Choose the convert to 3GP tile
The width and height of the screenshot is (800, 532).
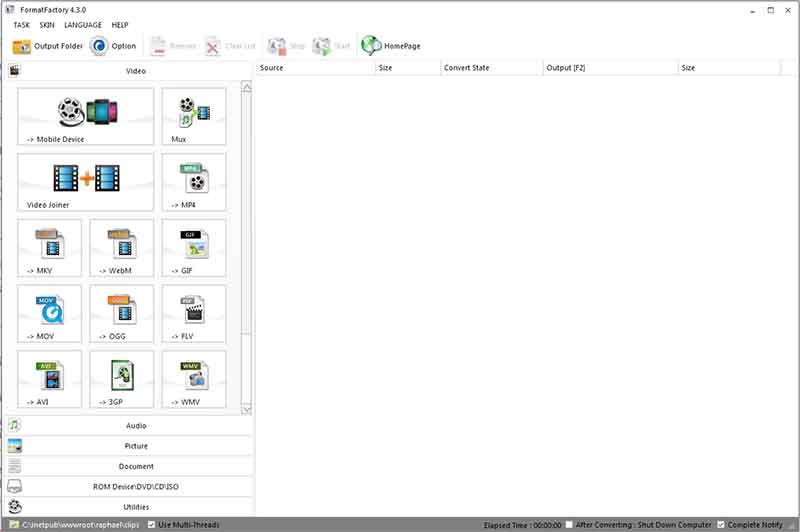121,379
